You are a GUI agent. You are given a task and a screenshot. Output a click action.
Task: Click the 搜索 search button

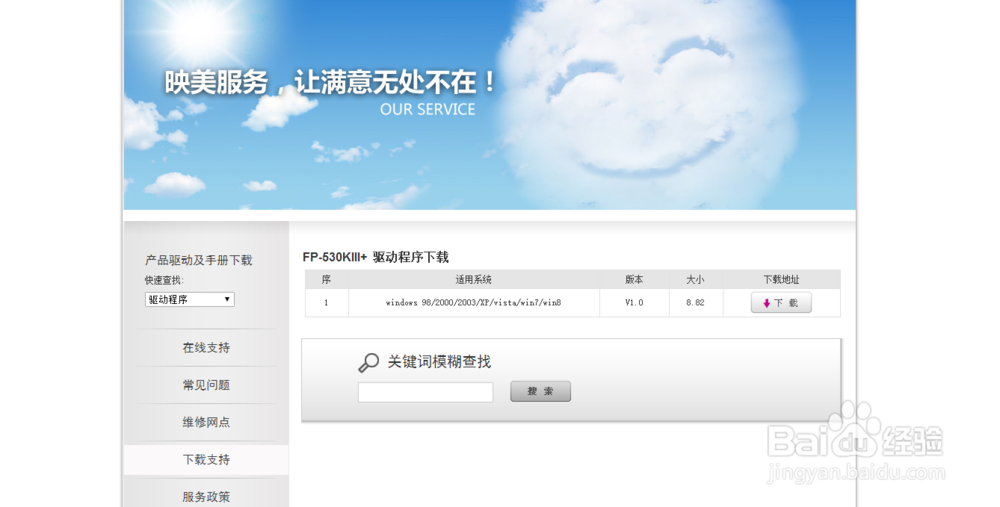(x=540, y=391)
